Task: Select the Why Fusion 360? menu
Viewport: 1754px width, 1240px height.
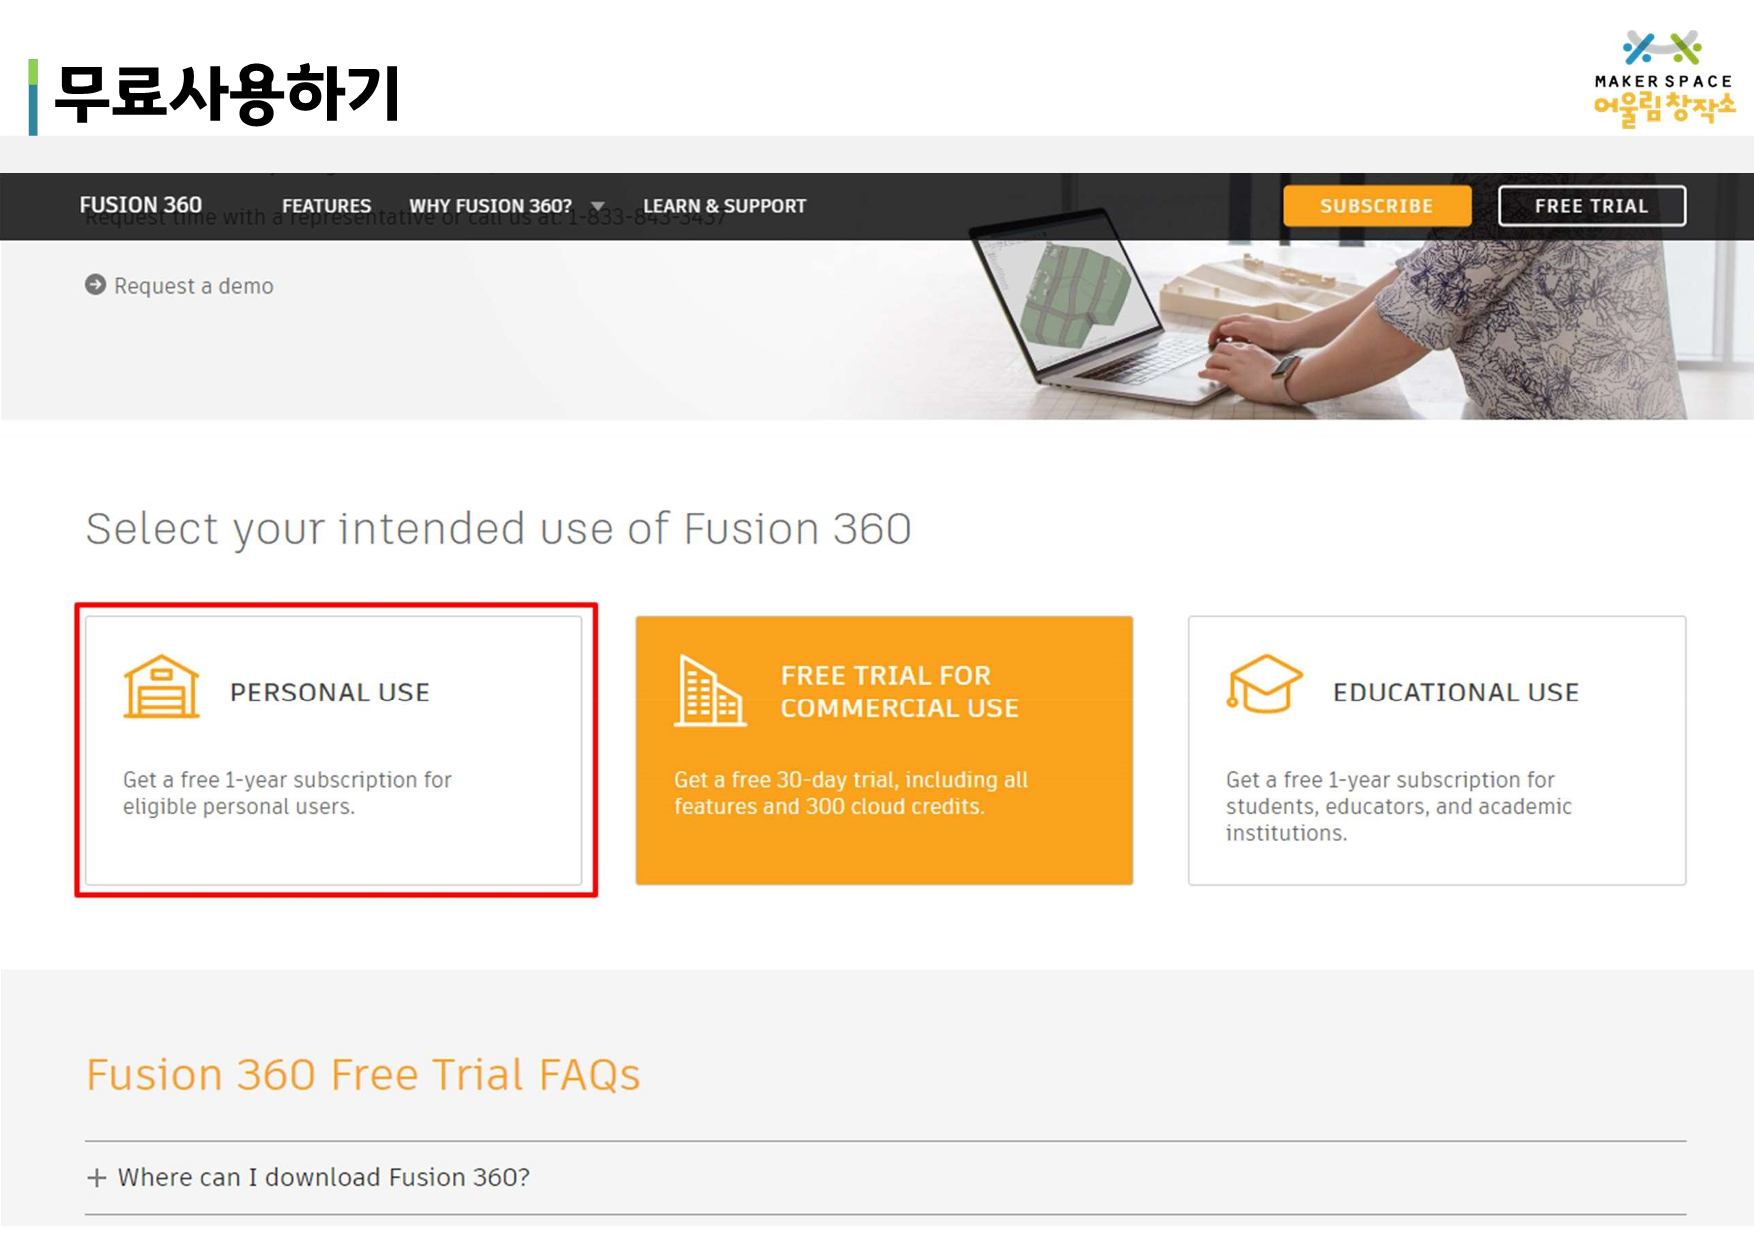Action: tap(490, 205)
